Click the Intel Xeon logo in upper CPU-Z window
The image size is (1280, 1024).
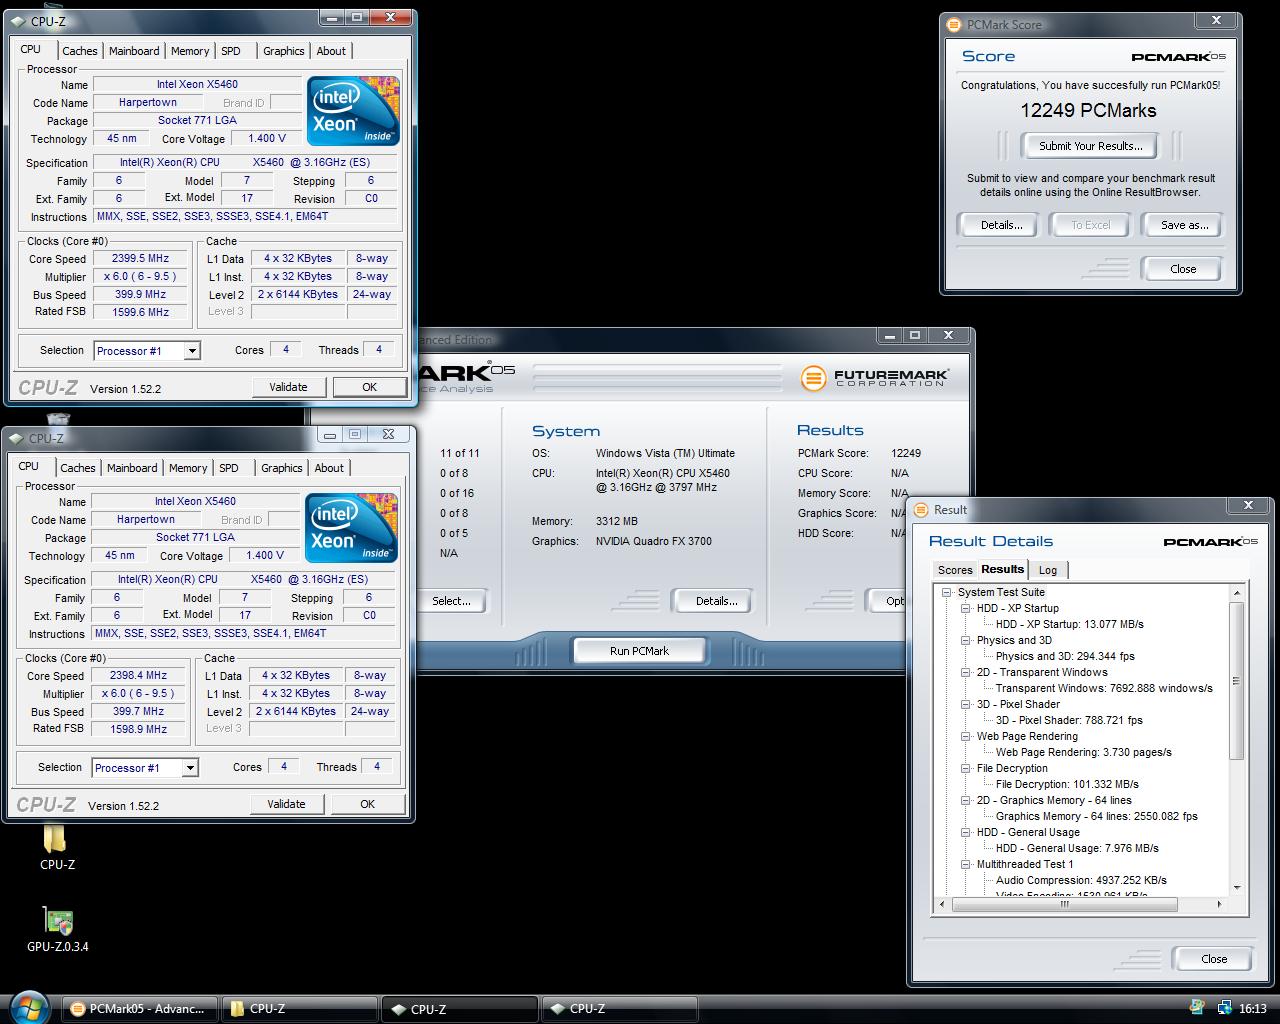coord(353,110)
